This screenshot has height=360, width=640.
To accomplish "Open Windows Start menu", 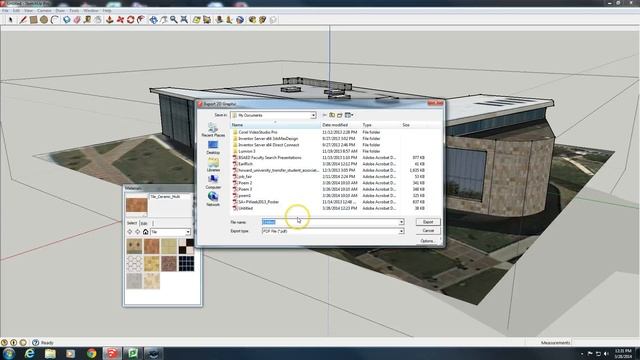I will point(9,353).
